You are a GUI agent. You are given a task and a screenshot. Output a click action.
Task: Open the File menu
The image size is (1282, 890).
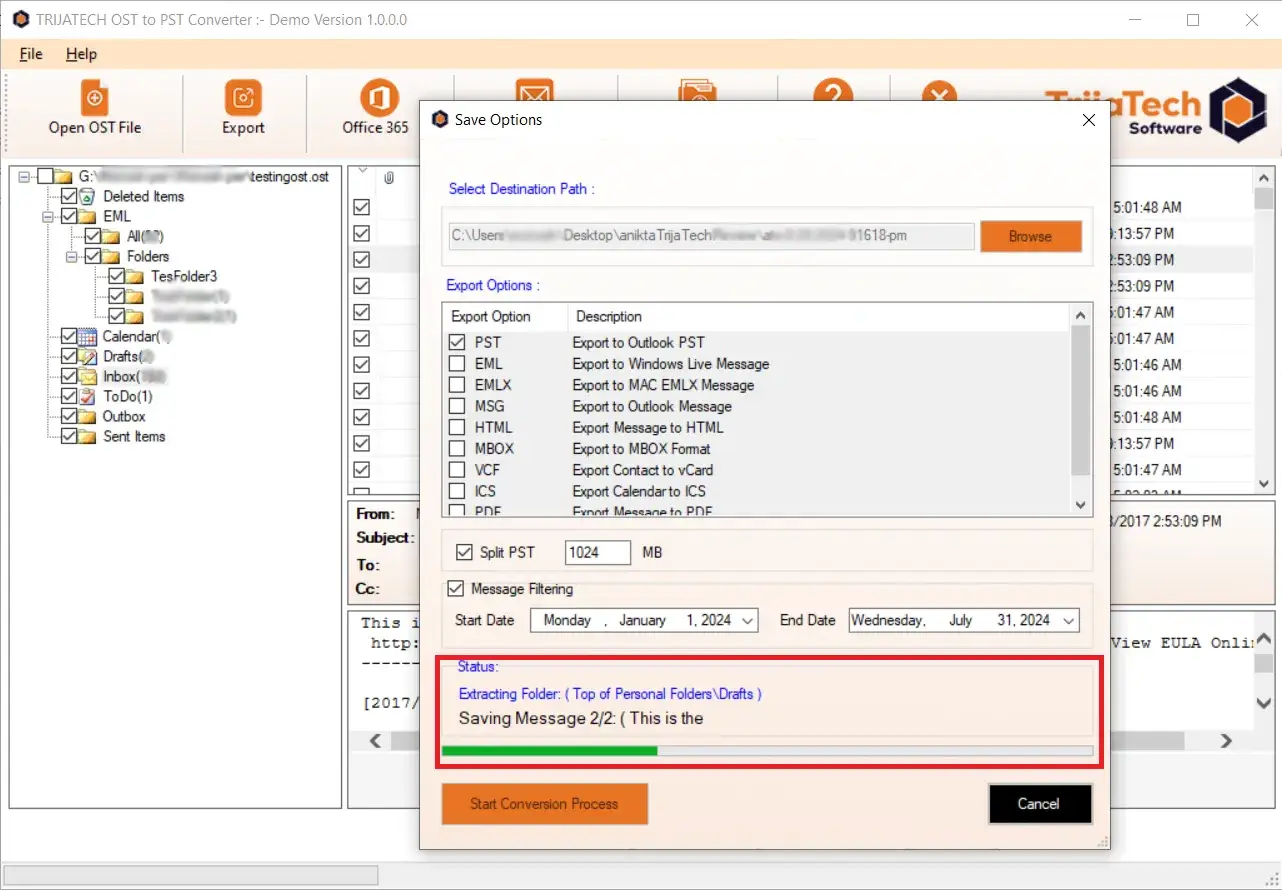tap(31, 54)
